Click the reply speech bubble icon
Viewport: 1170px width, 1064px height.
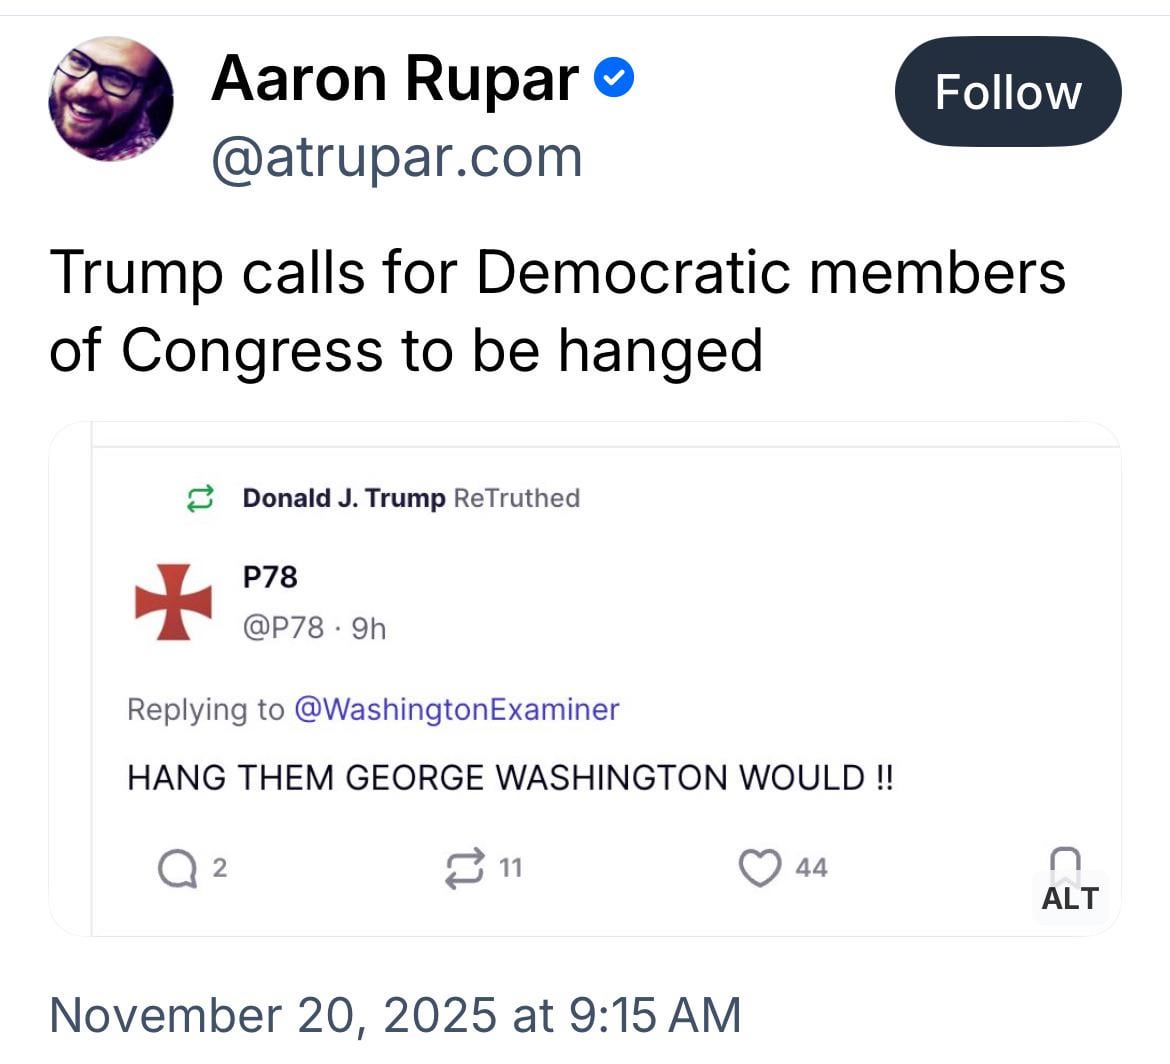pos(176,868)
